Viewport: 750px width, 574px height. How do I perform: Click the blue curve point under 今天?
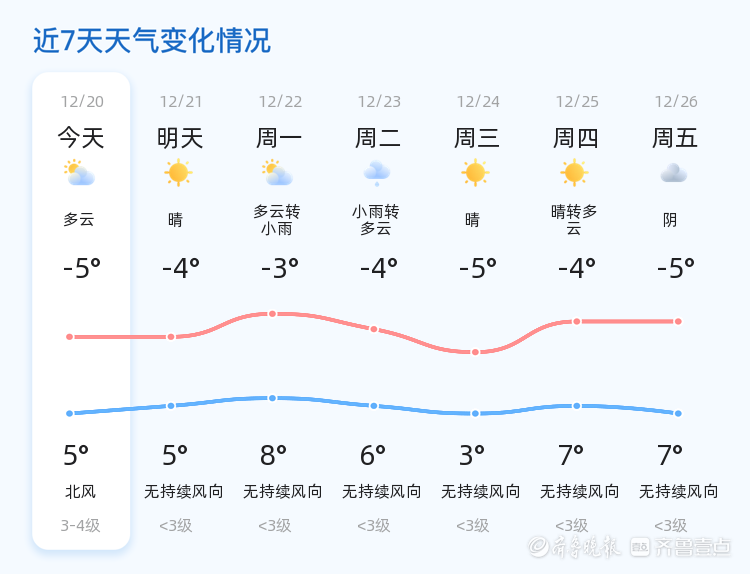pos(69,413)
